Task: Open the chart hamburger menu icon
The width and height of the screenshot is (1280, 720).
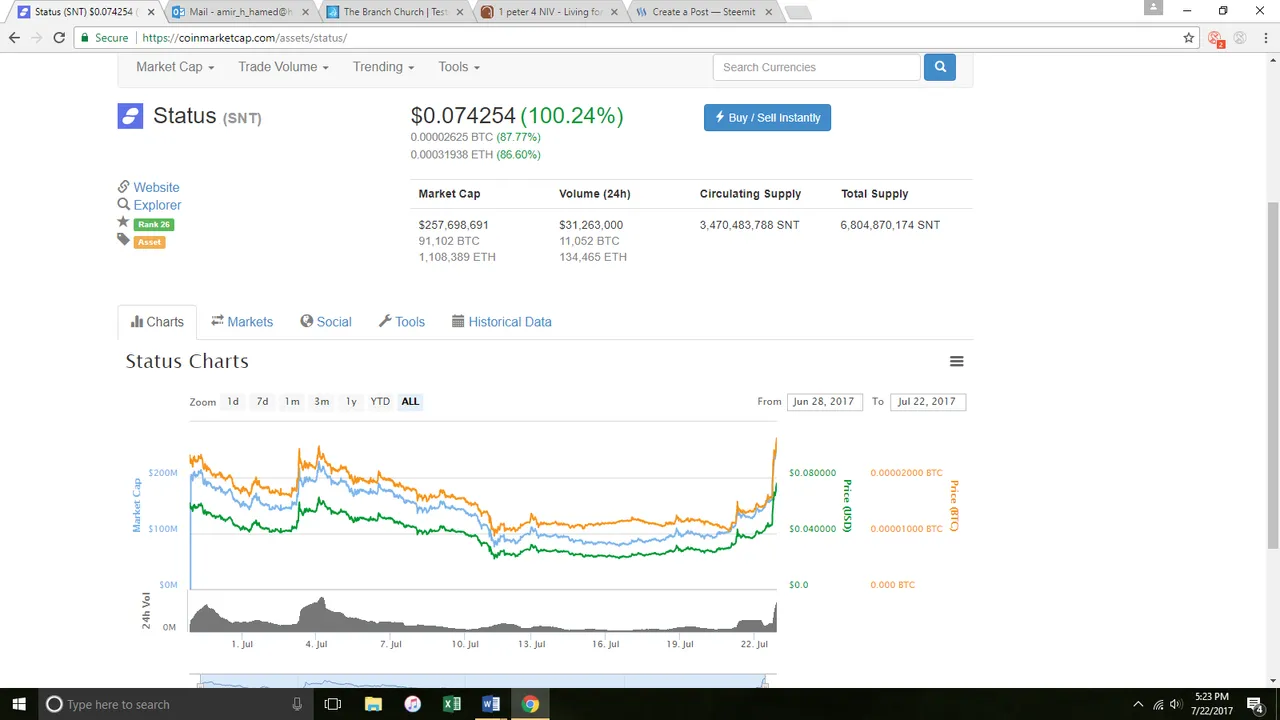Action: [x=956, y=361]
